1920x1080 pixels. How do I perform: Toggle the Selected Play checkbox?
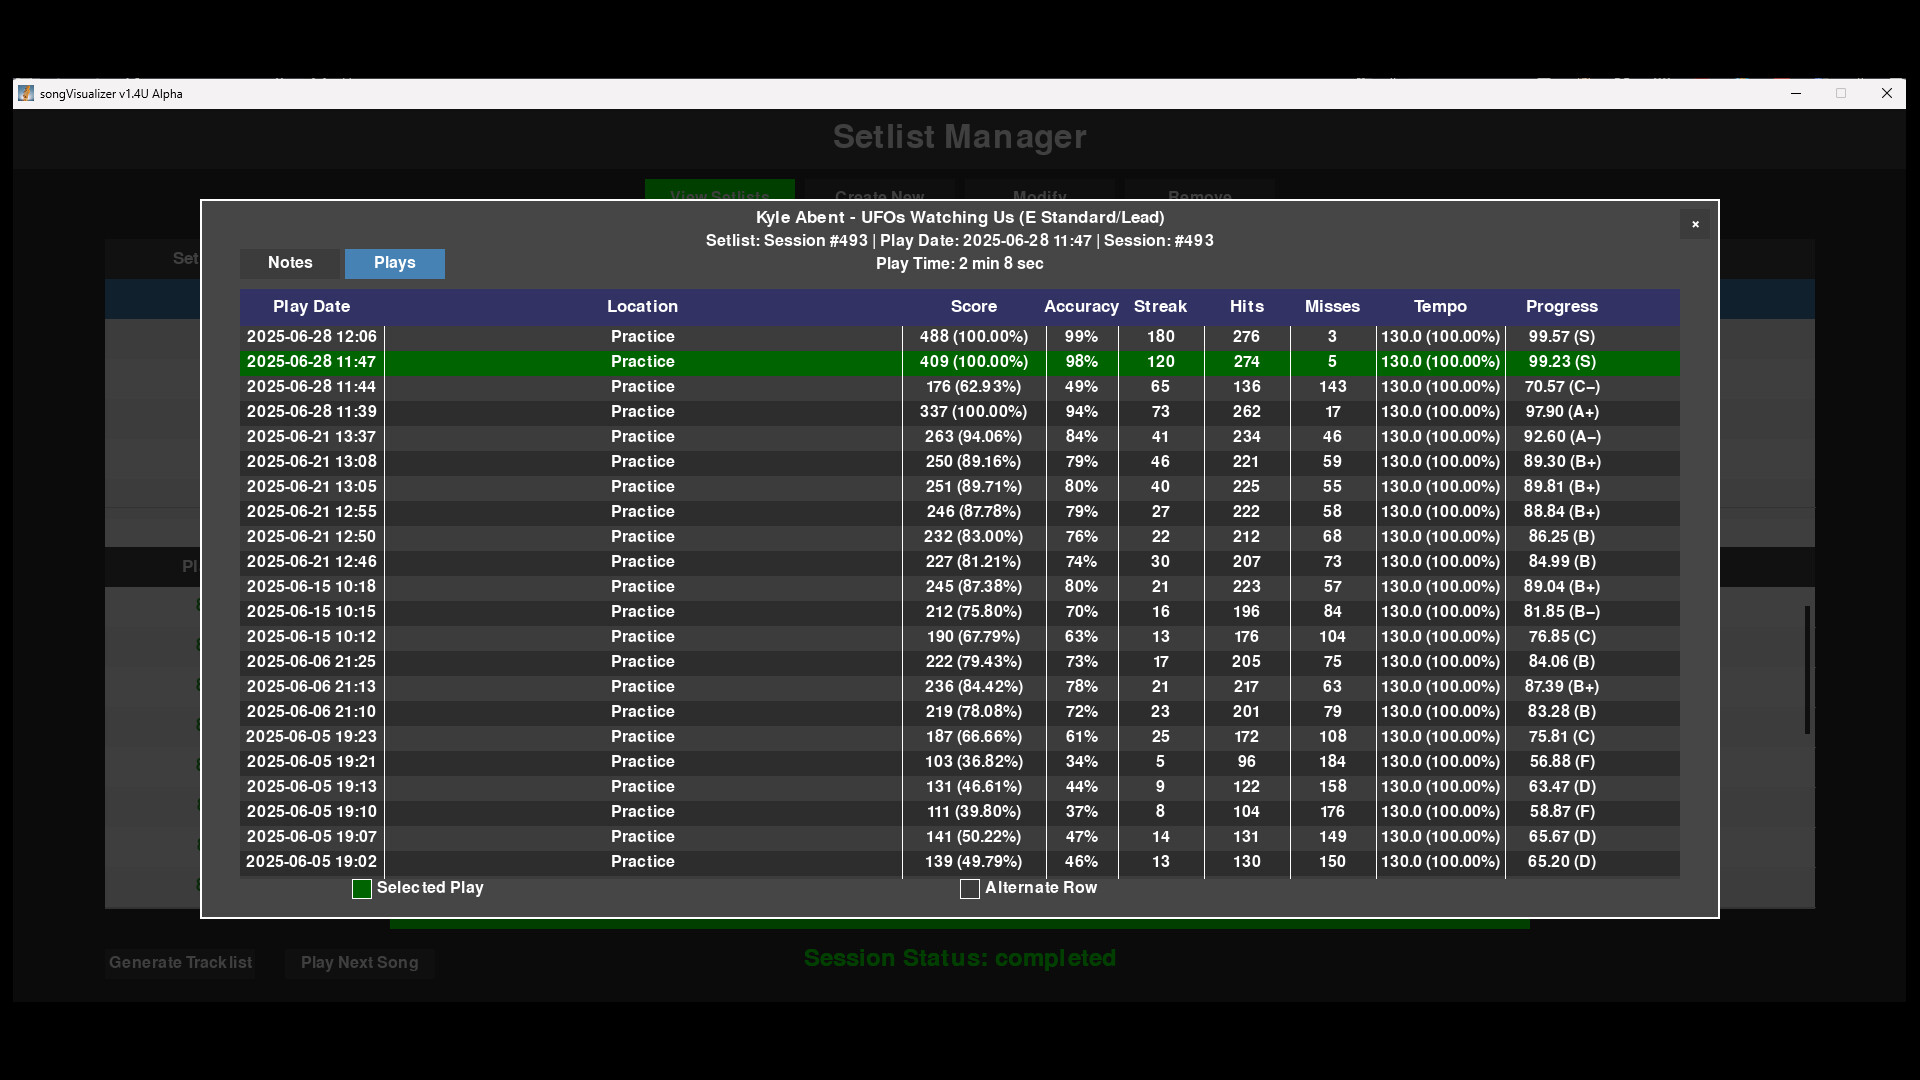(x=361, y=889)
